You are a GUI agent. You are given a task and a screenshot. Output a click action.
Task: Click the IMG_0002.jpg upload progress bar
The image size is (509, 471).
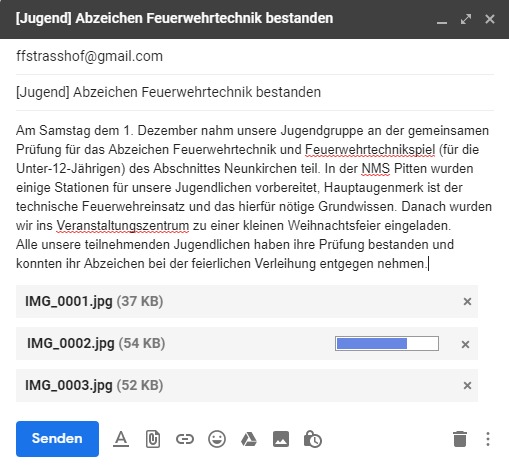(x=387, y=343)
